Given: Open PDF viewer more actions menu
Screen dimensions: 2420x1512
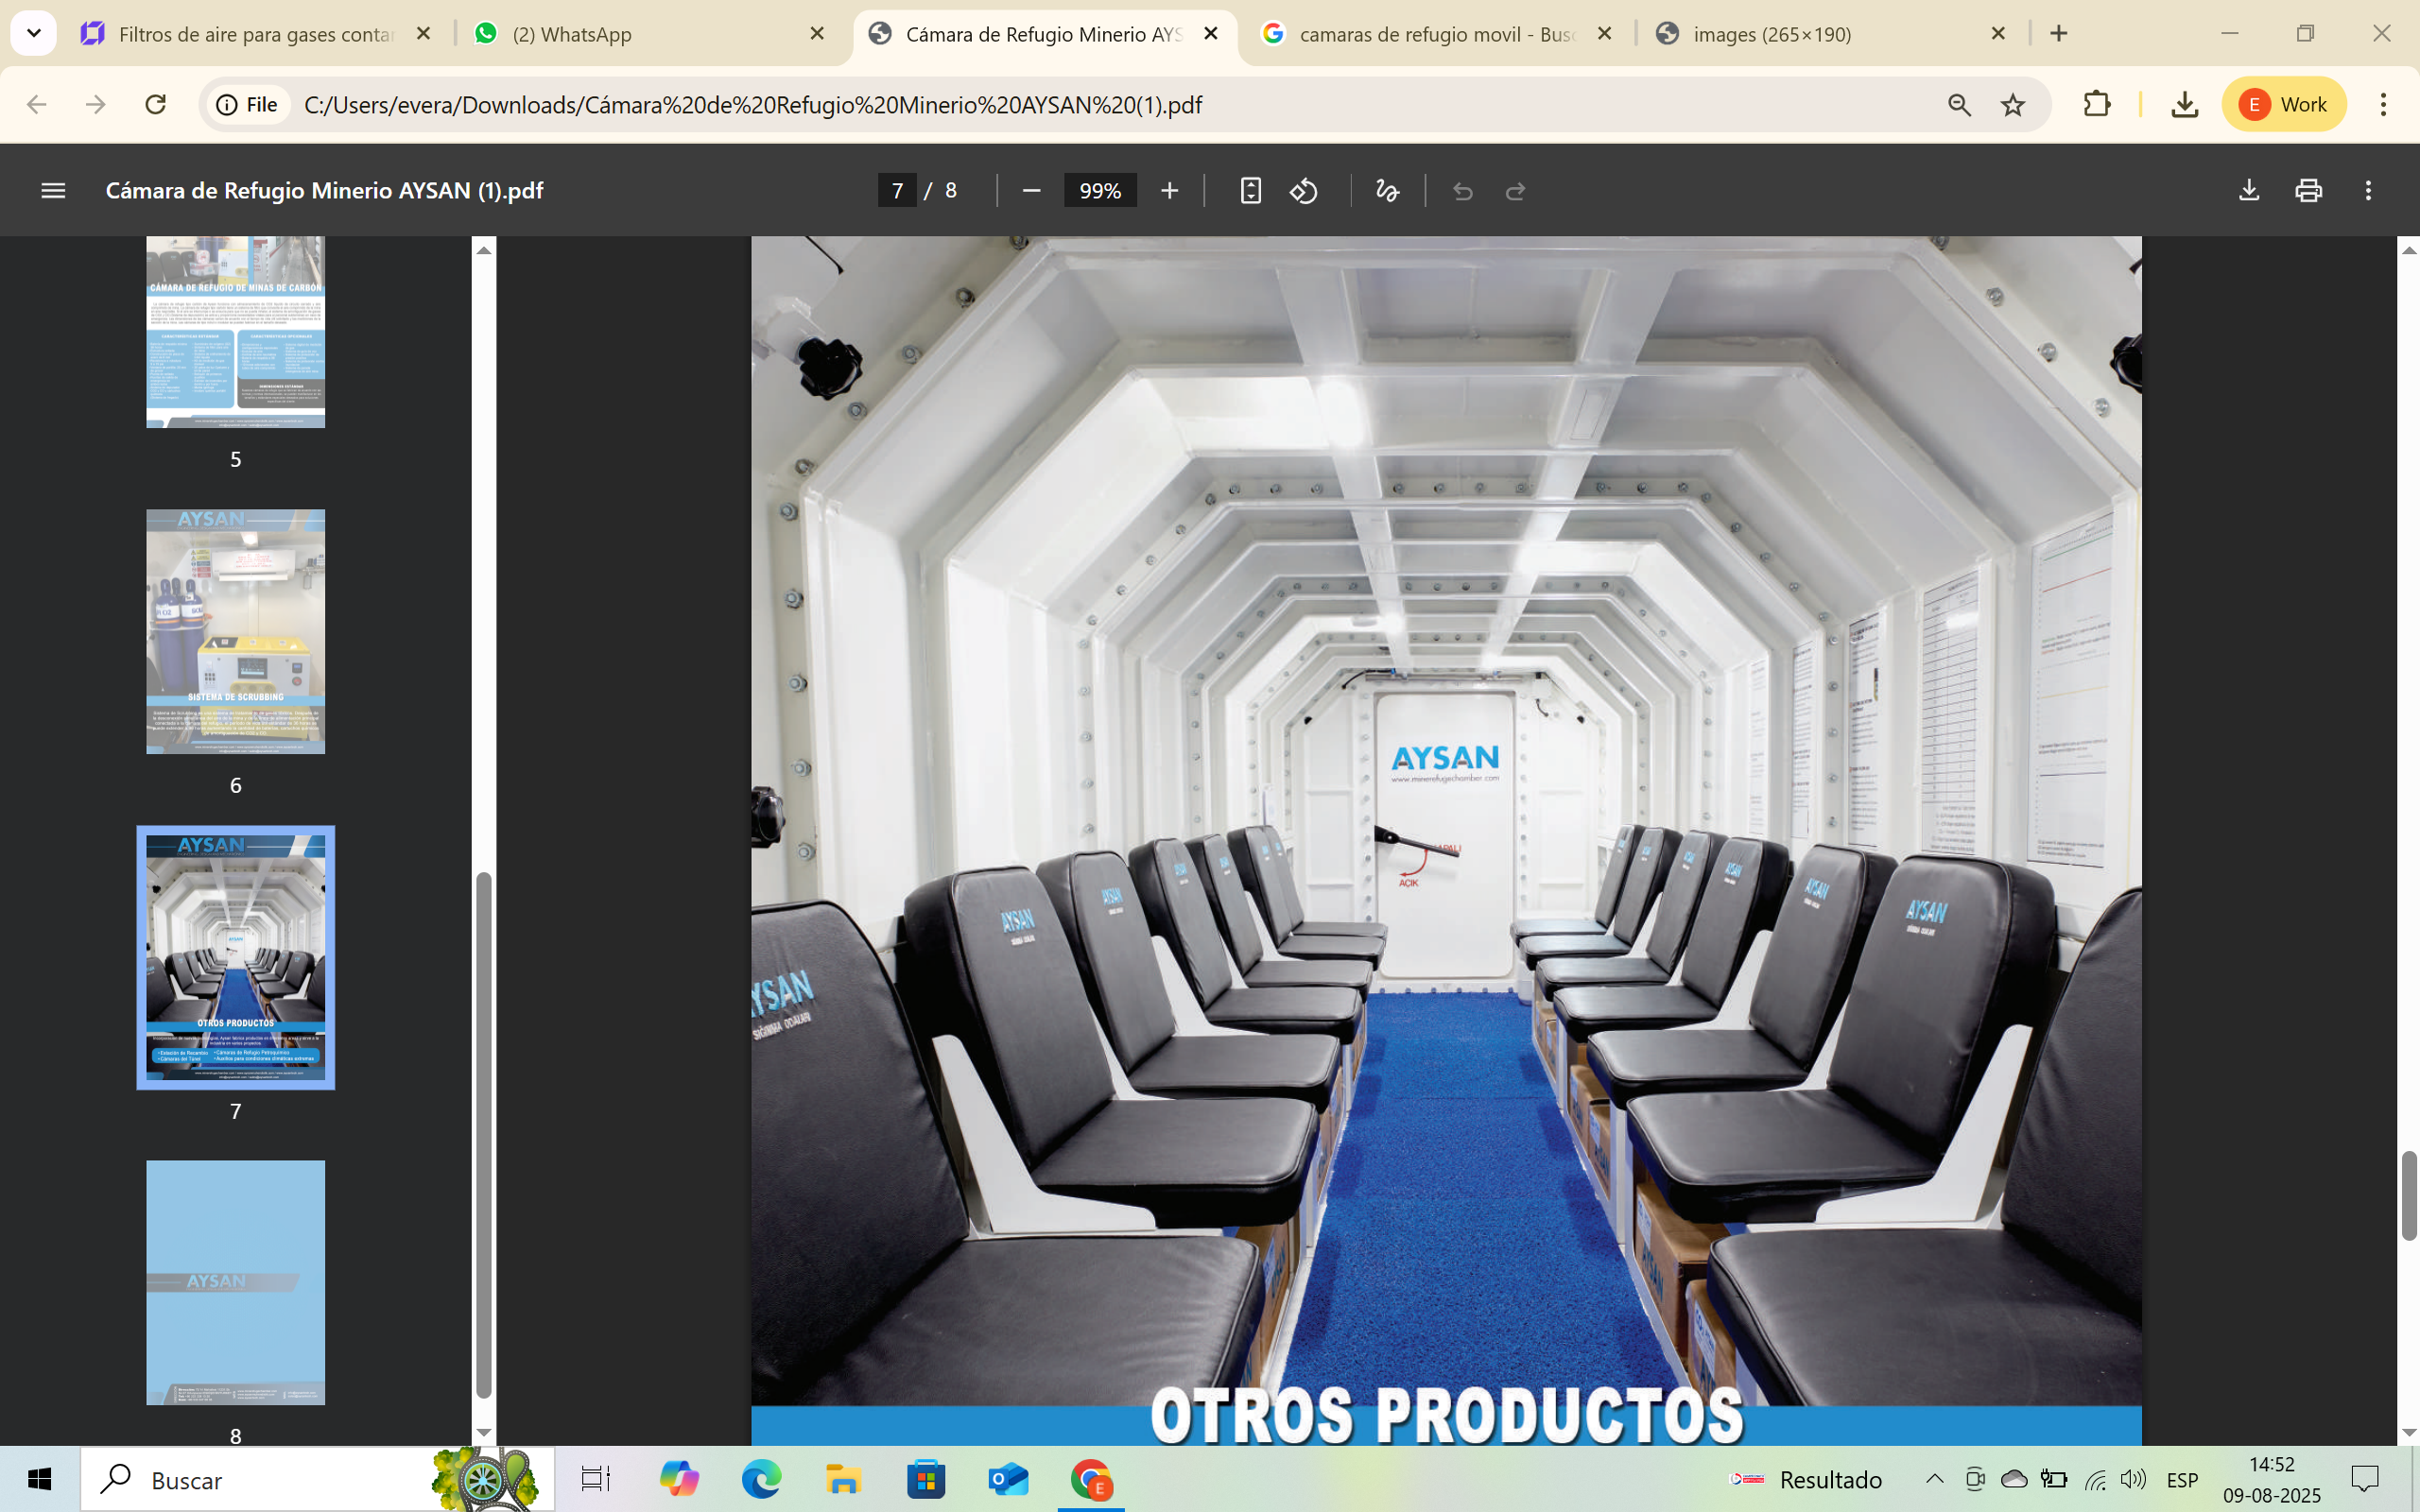Looking at the screenshot, I should [2368, 190].
